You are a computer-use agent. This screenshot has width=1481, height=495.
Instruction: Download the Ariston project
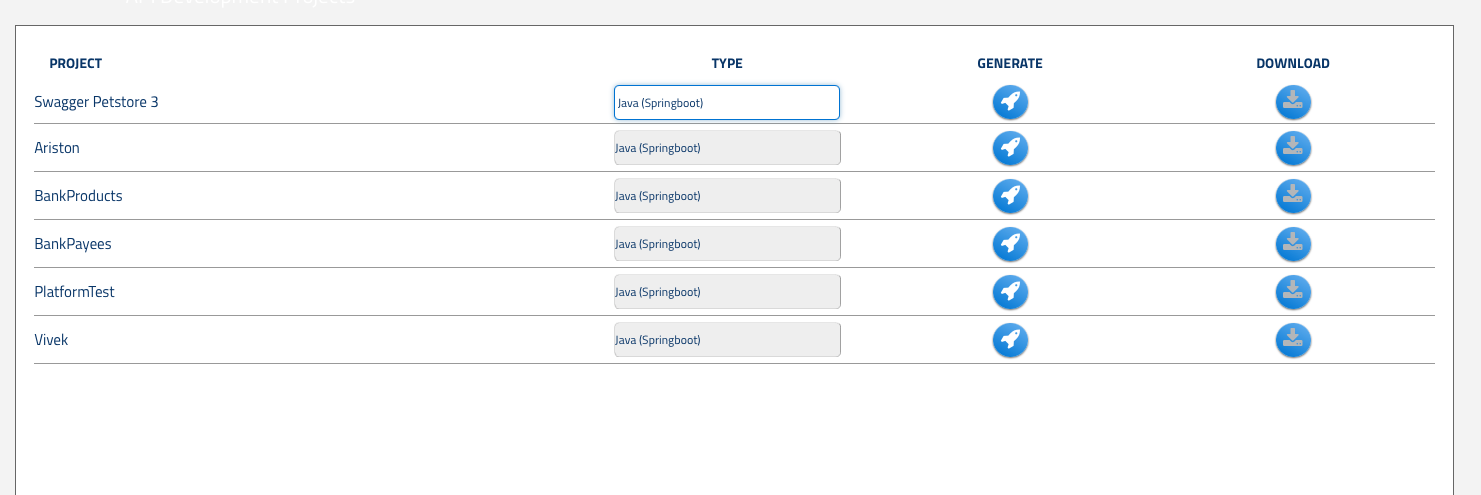pos(1293,148)
